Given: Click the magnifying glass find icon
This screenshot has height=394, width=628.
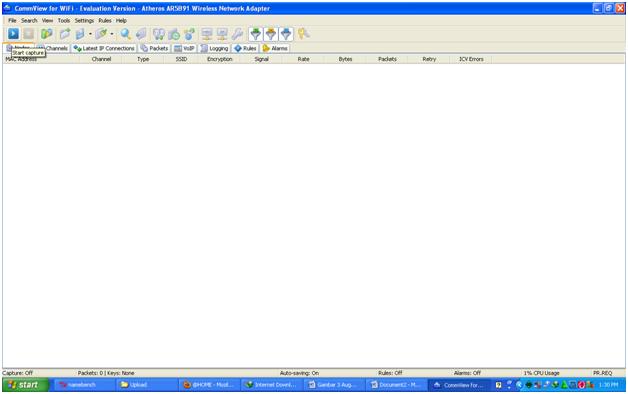Looking at the screenshot, I should 126,34.
